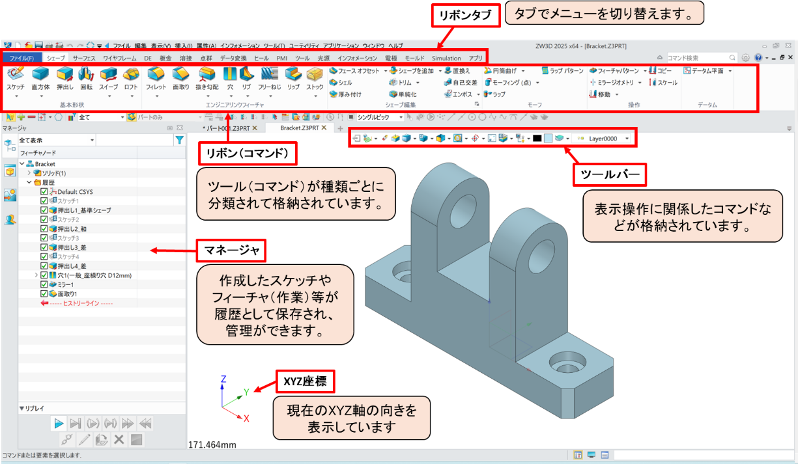Screen dimensions: 798x464
Task: Open the ヘルプ menu in menu bar
Action: point(396,46)
